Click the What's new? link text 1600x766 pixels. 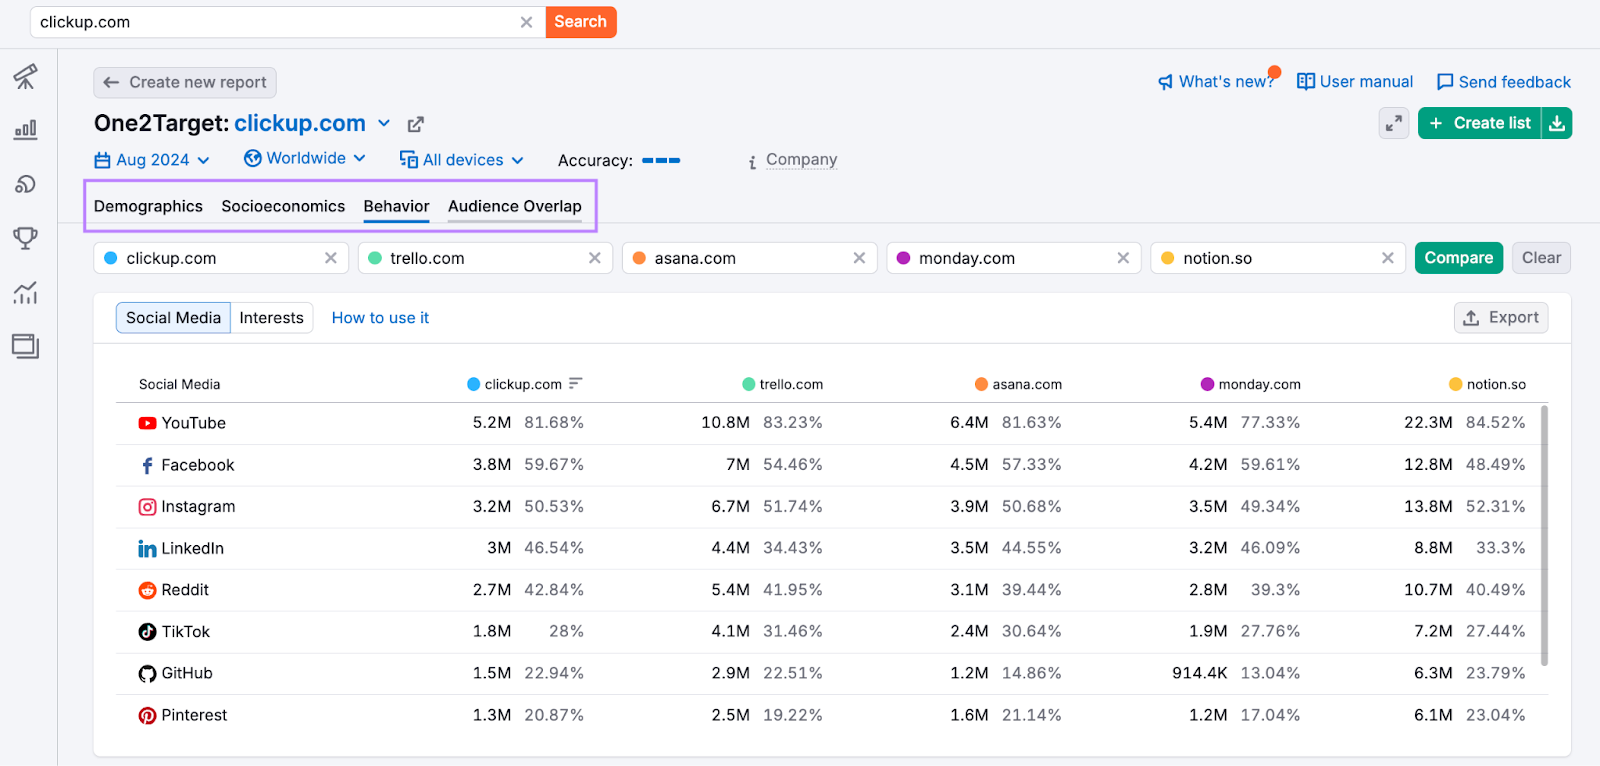(x=1226, y=82)
